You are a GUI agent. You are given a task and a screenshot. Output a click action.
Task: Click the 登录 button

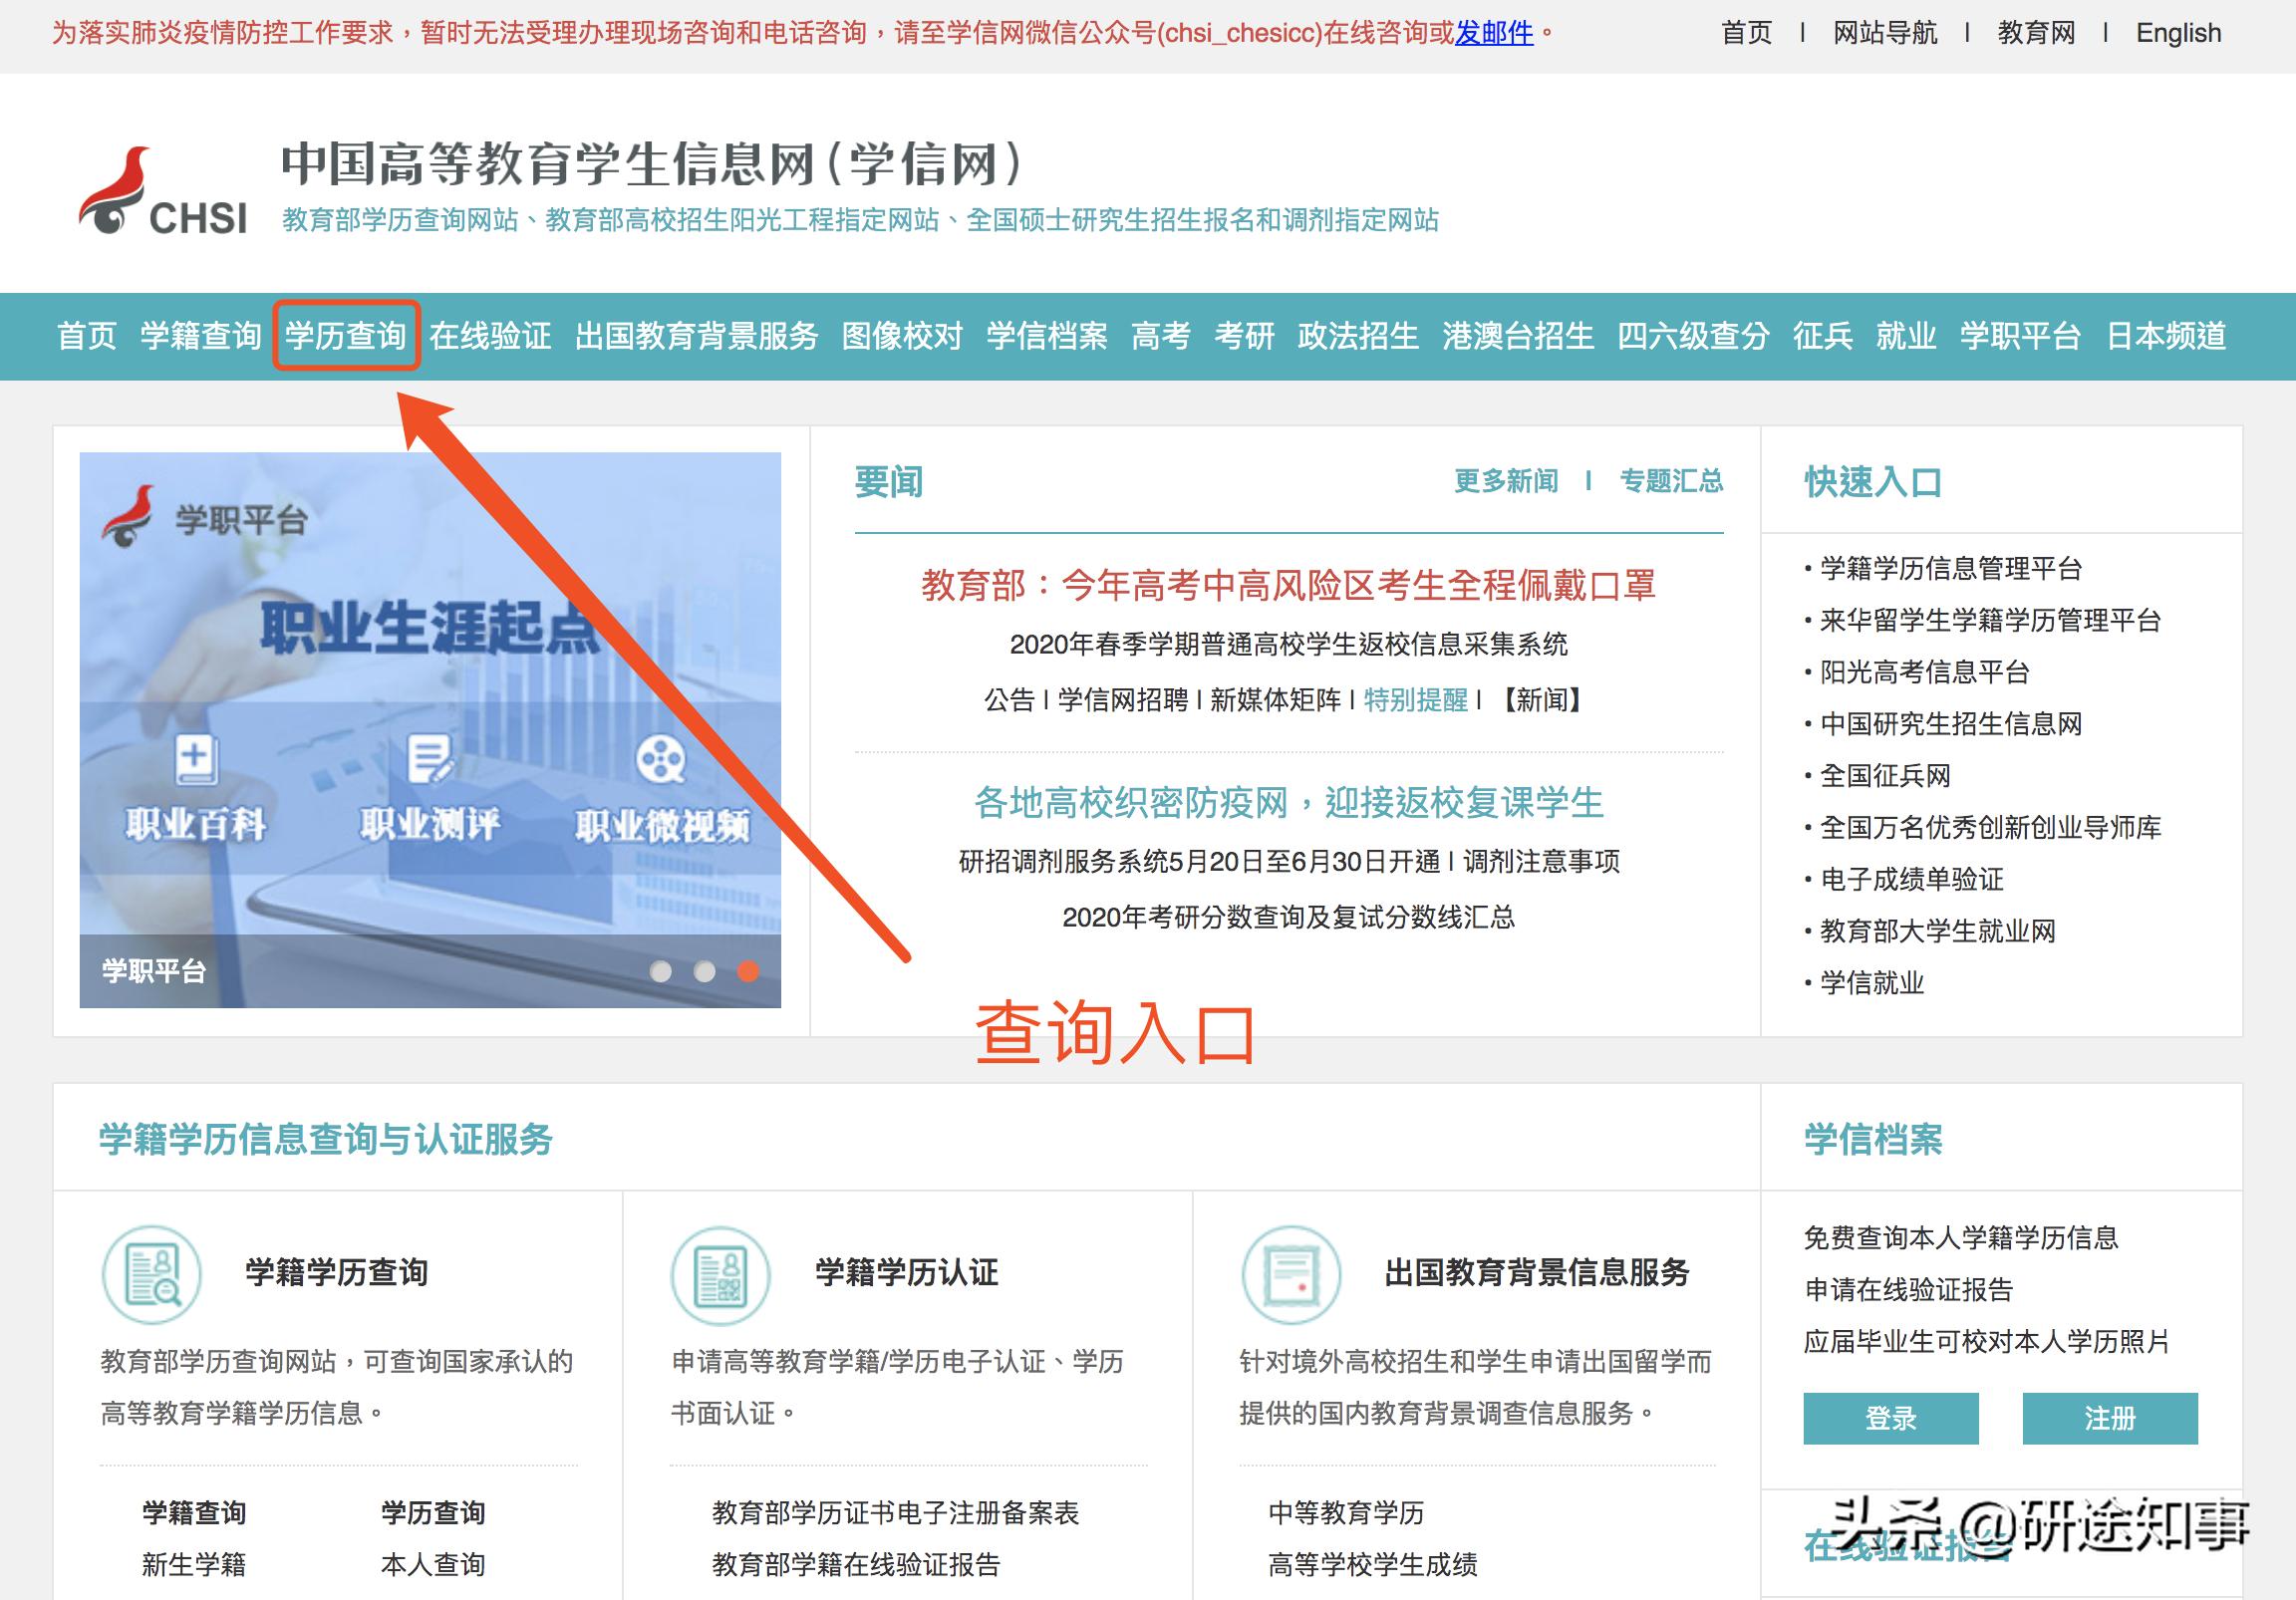(x=1890, y=1417)
